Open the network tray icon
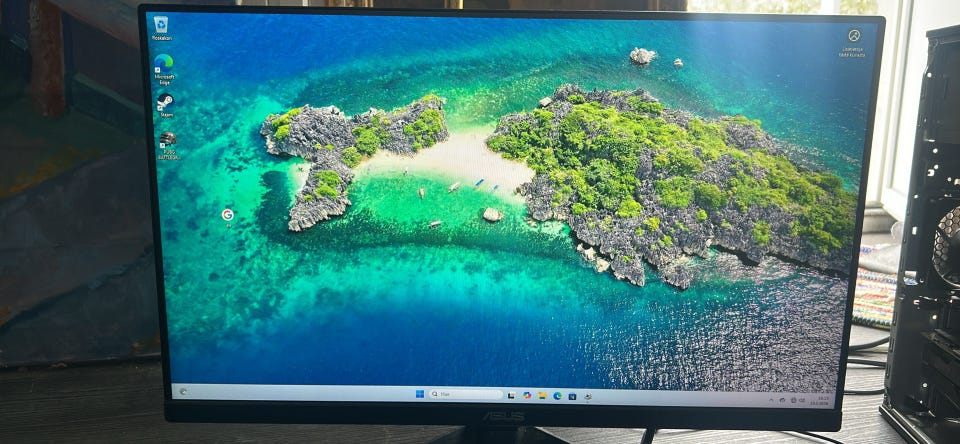The width and height of the screenshot is (960, 444). pyautogui.click(x=793, y=400)
